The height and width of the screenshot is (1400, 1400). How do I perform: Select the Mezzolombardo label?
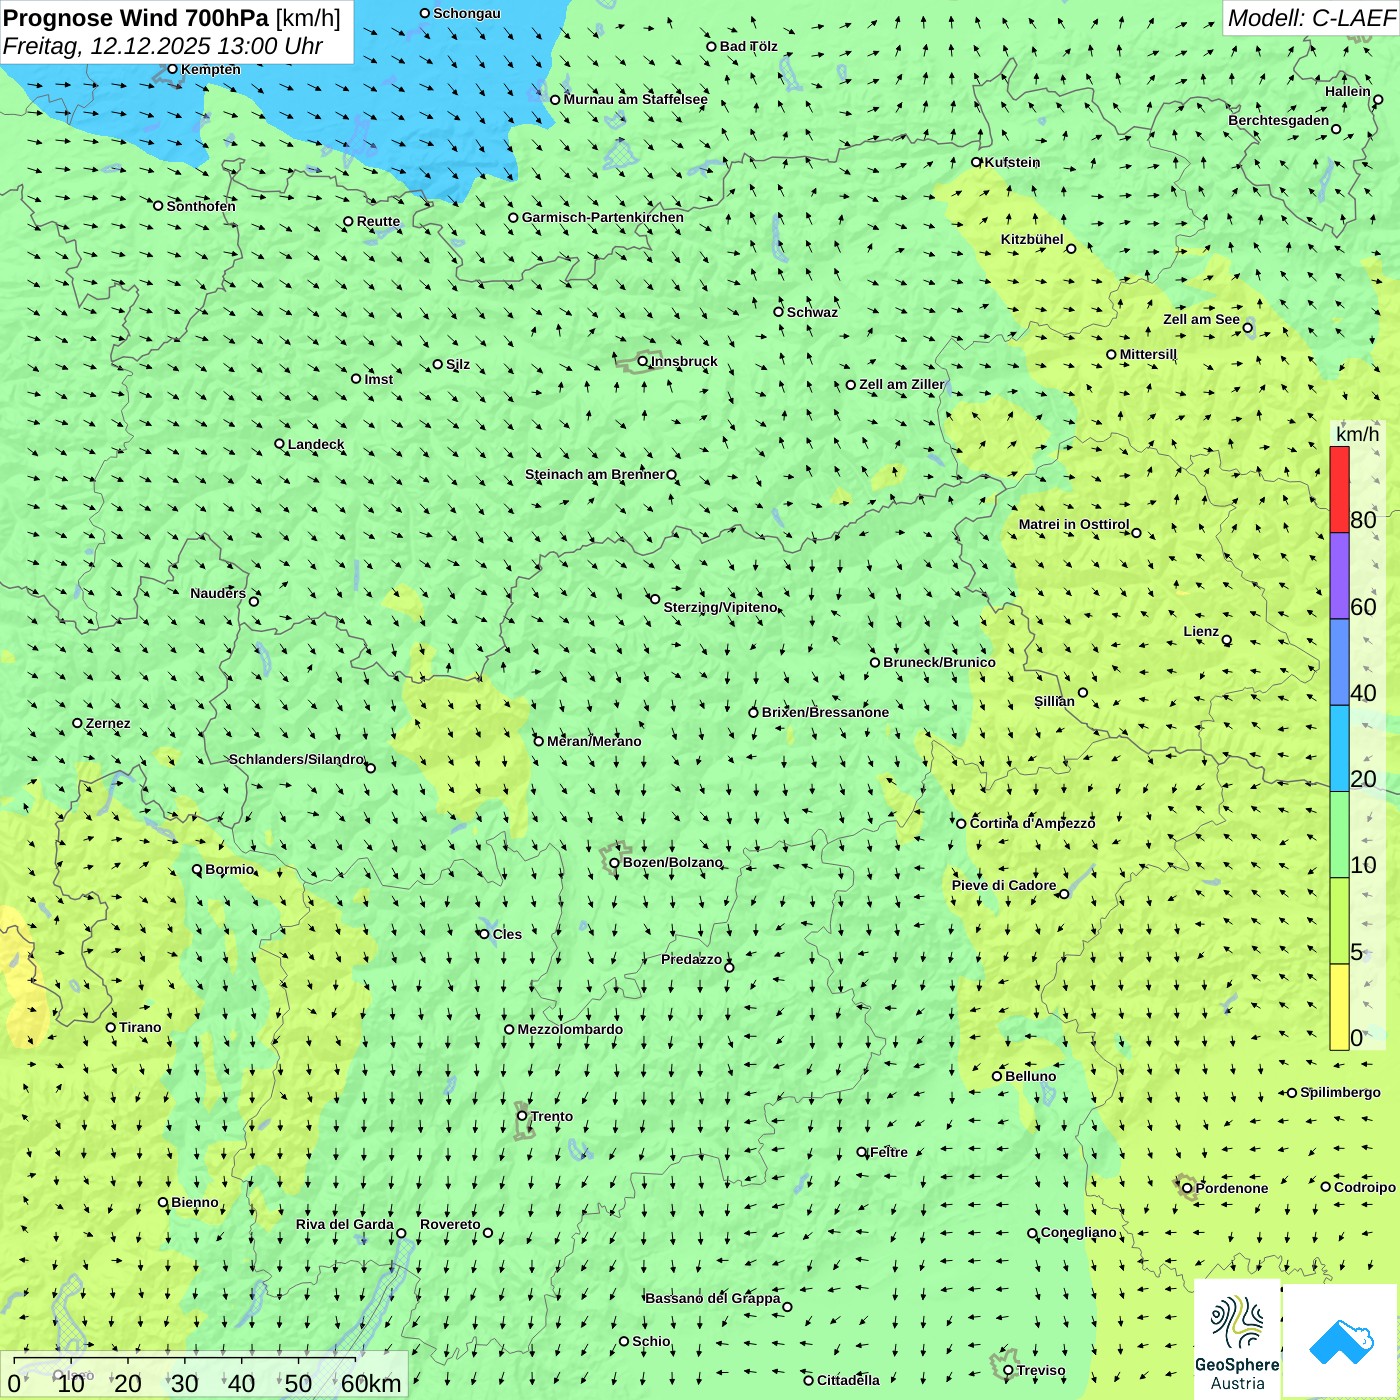pyautogui.click(x=570, y=1029)
